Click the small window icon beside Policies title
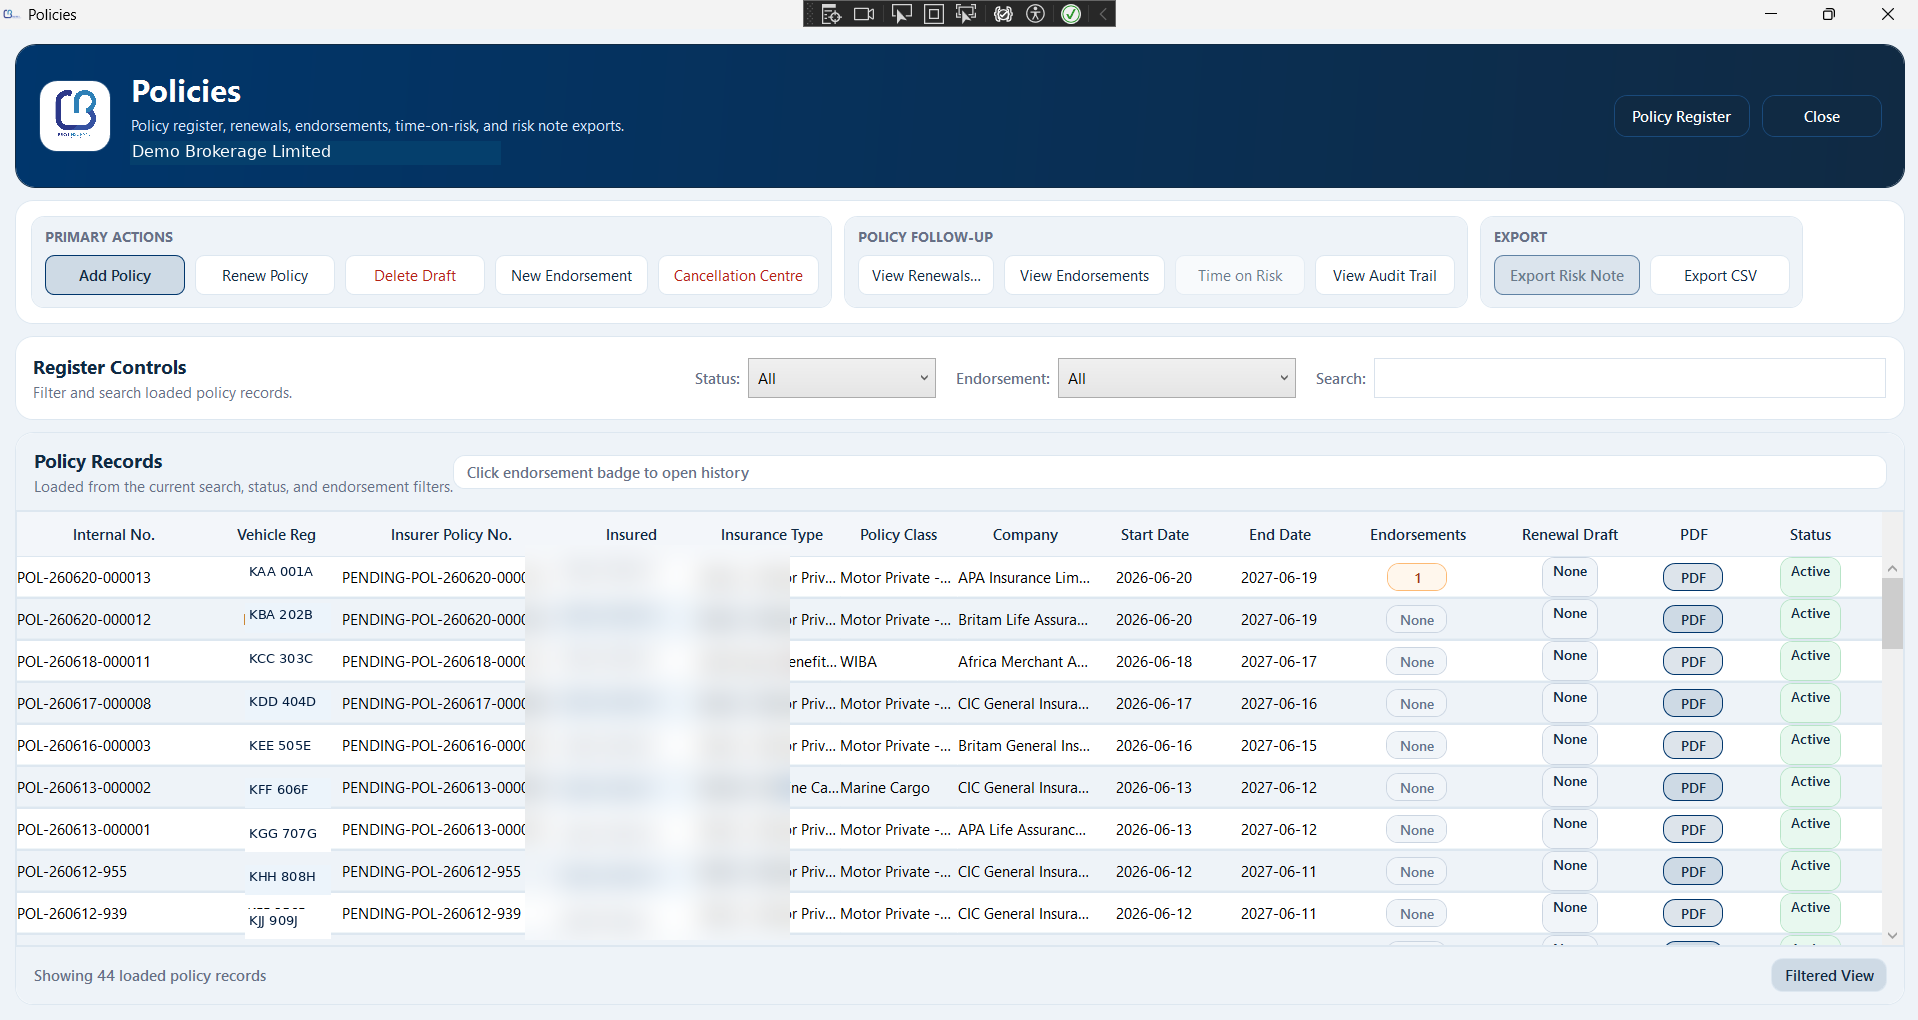Screen dimensions: 1918x1020 [x=11, y=14]
